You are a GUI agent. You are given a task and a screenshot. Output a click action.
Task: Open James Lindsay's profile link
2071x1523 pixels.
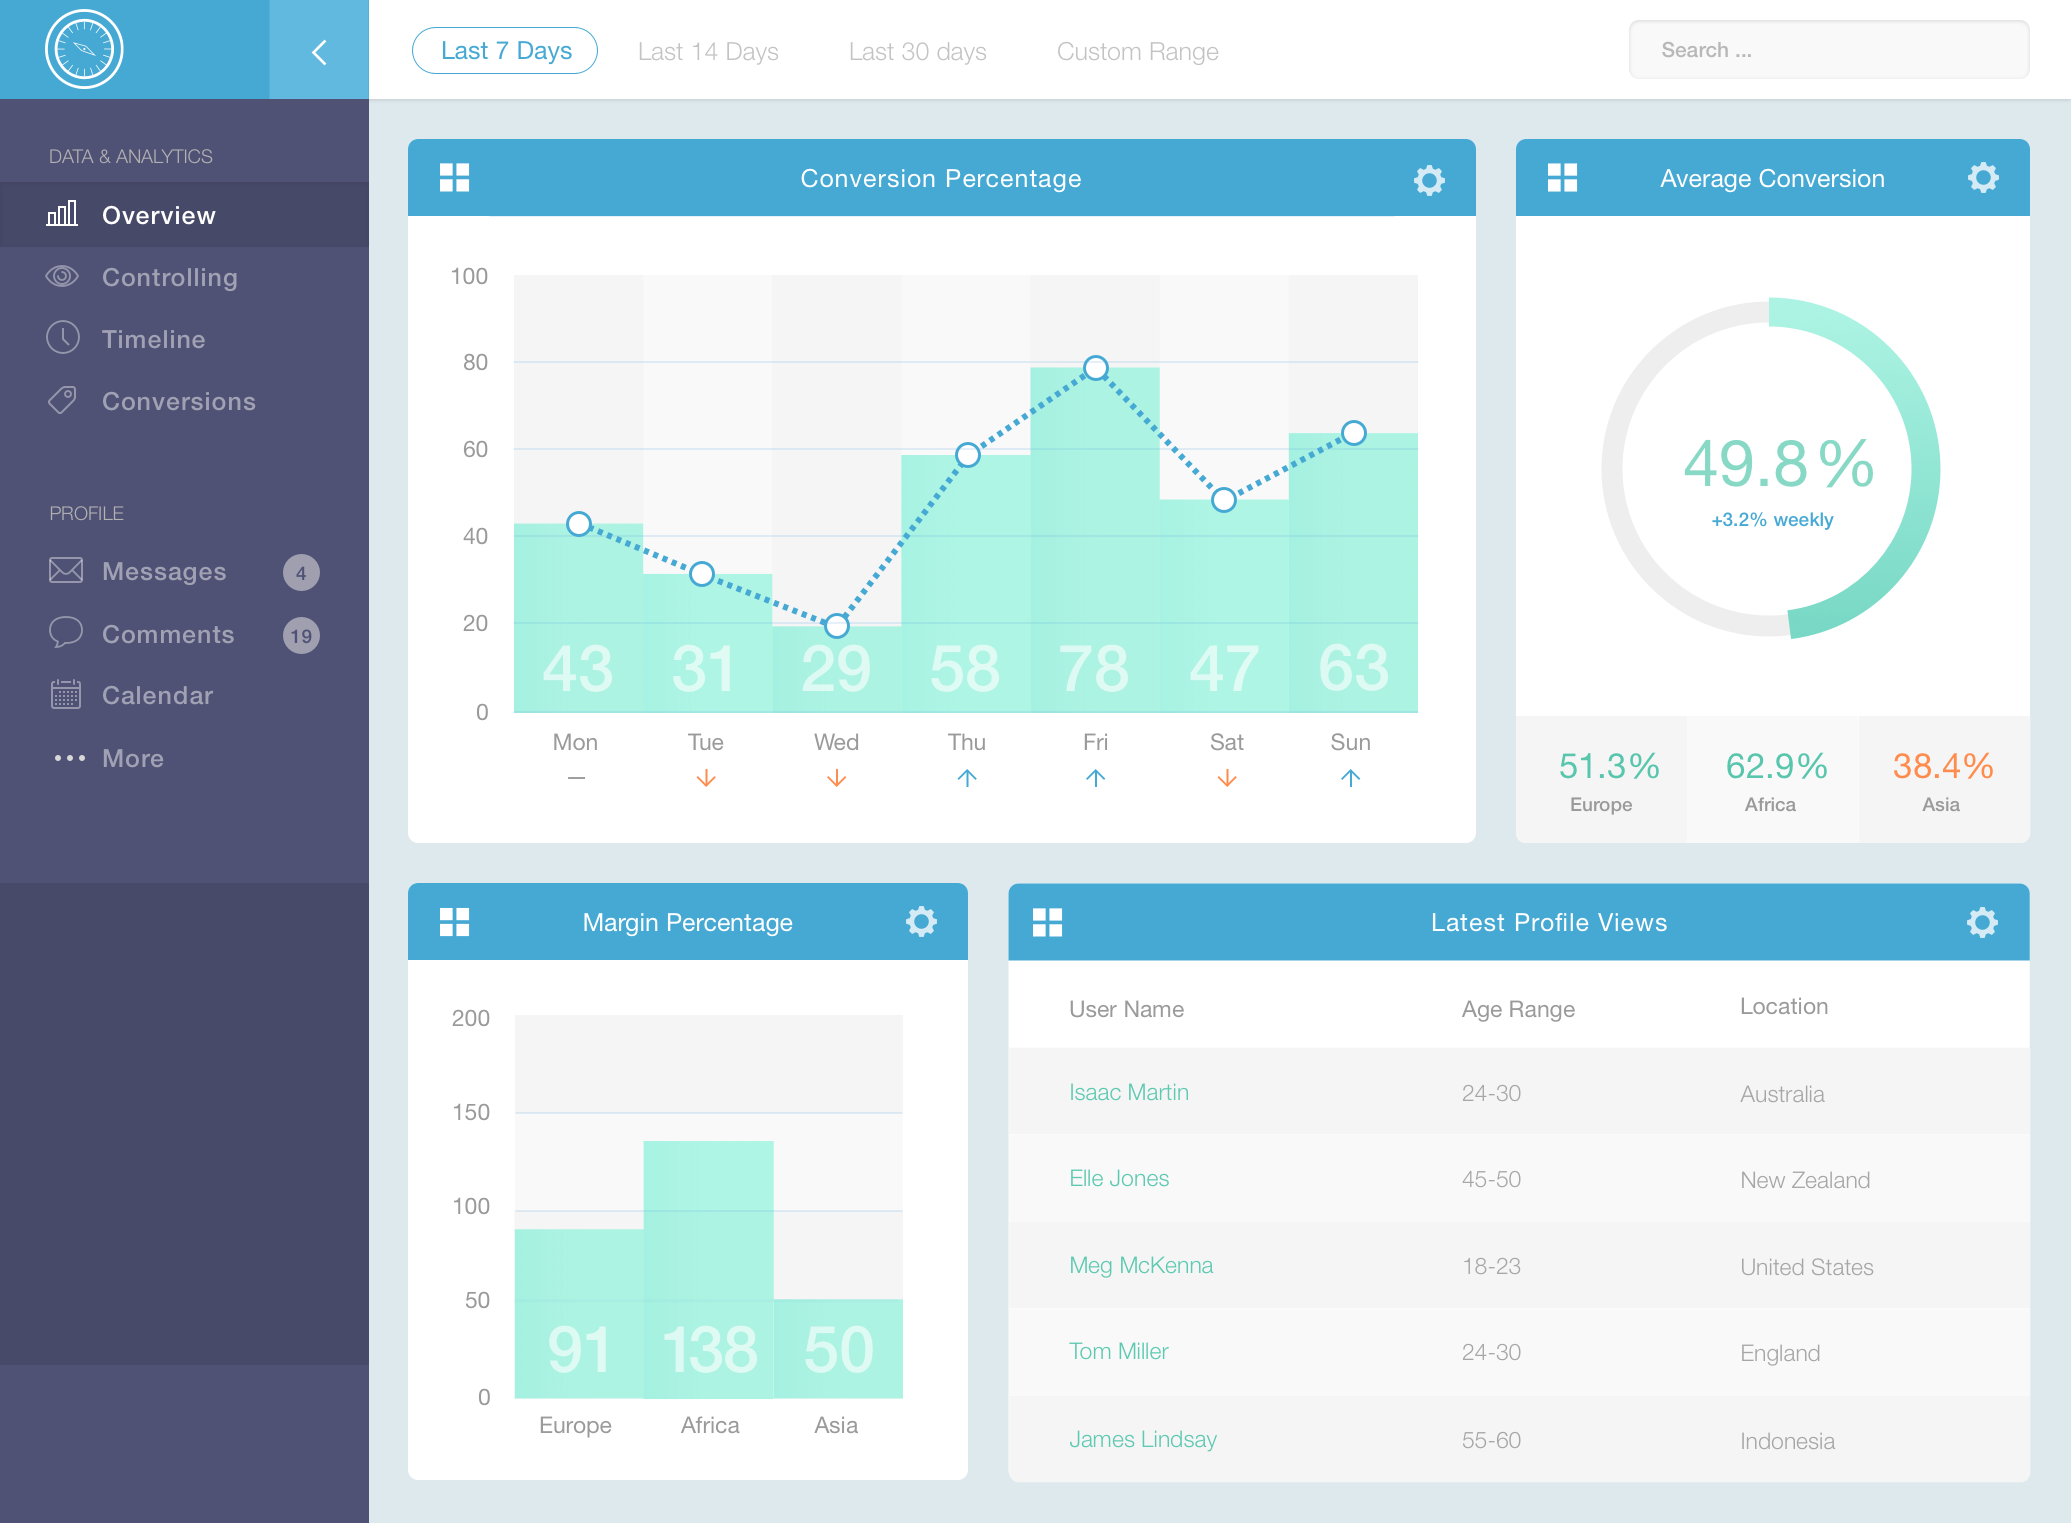[x=1142, y=1439]
